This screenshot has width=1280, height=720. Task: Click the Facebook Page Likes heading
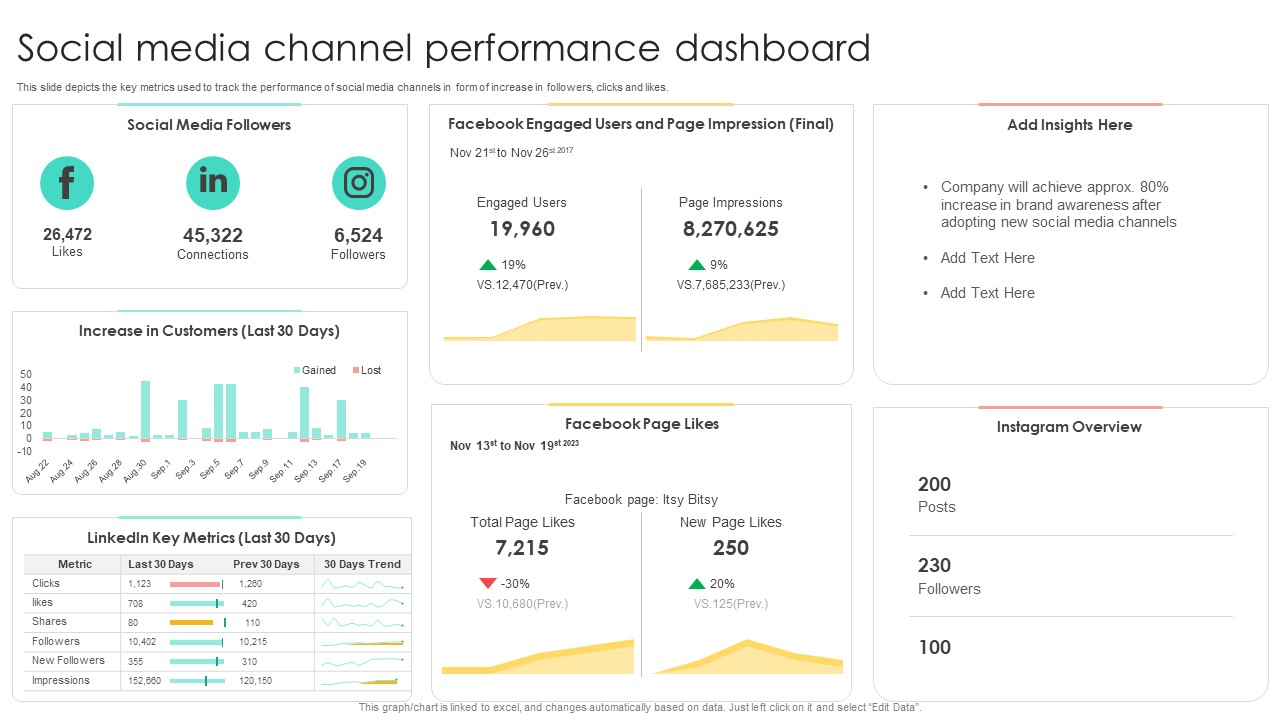[x=642, y=424]
